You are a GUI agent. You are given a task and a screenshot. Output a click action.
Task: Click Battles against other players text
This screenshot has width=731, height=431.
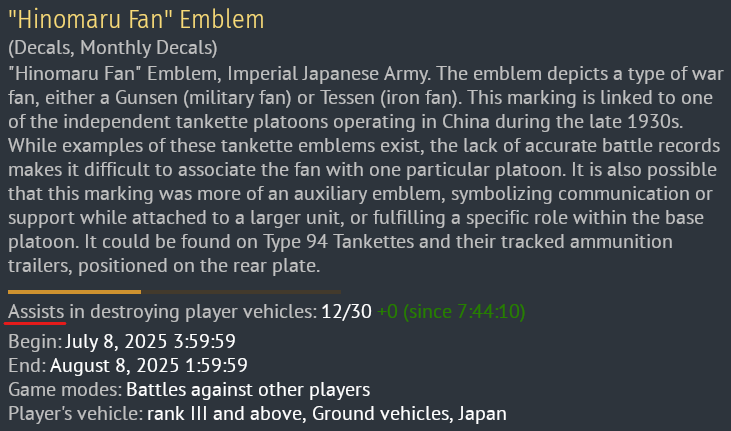click(x=248, y=389)
